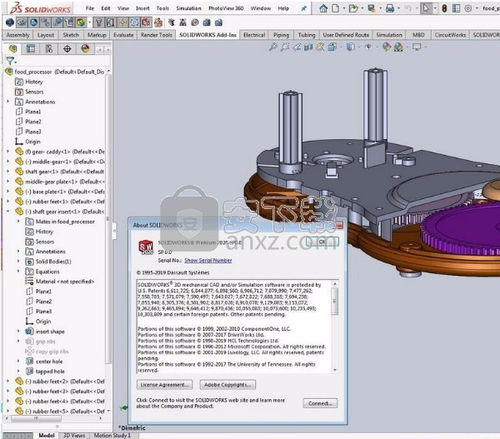Open the Motion Study 1 bottom tab

coord(112,435)
